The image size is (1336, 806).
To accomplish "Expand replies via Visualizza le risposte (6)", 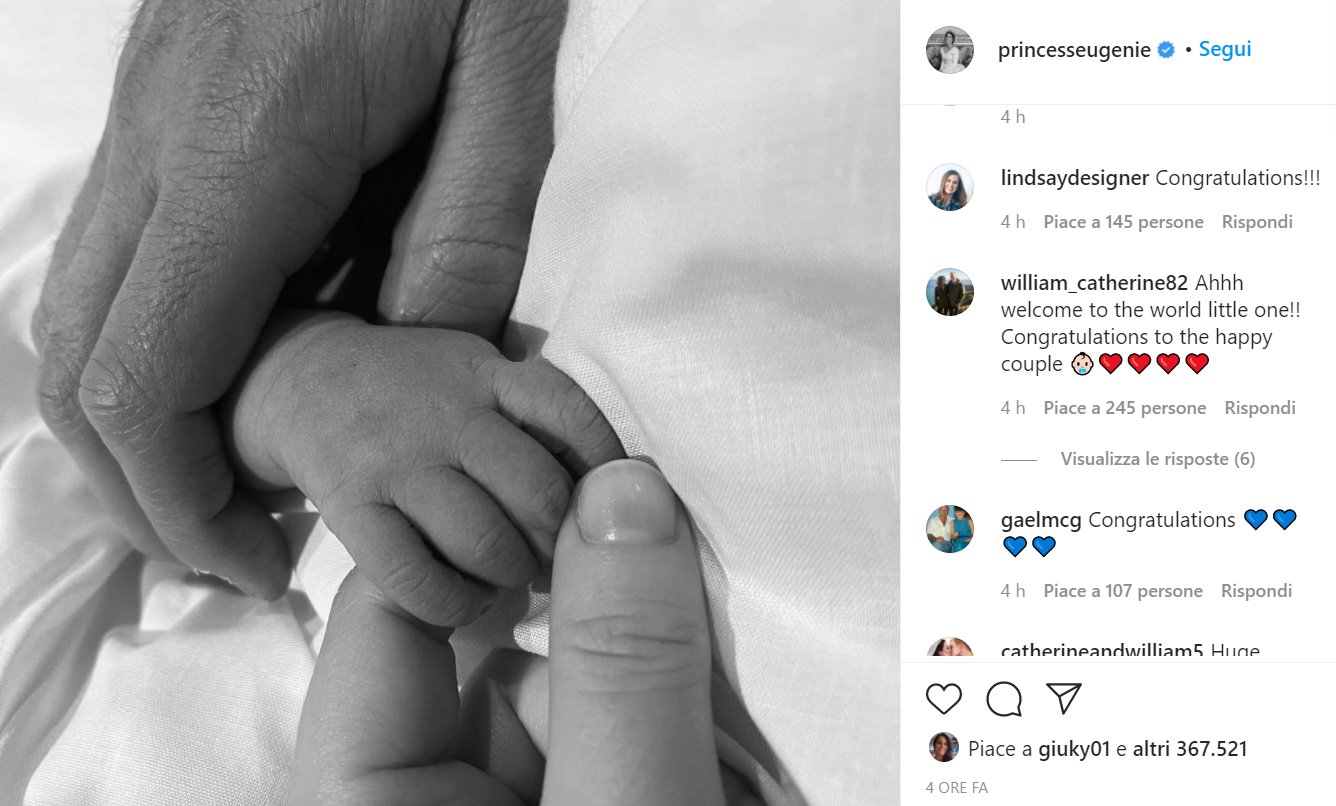I will [x=1158, y=459].
